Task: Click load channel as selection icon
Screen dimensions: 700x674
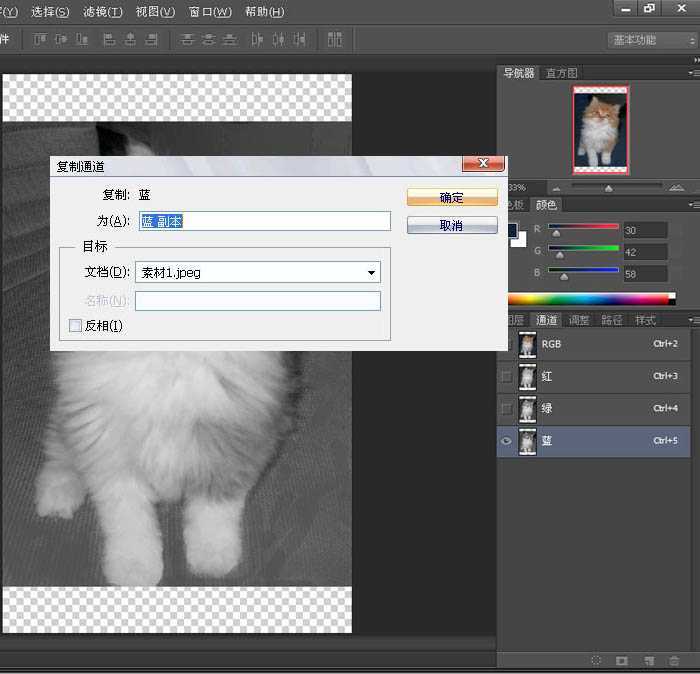Action: 596,661
